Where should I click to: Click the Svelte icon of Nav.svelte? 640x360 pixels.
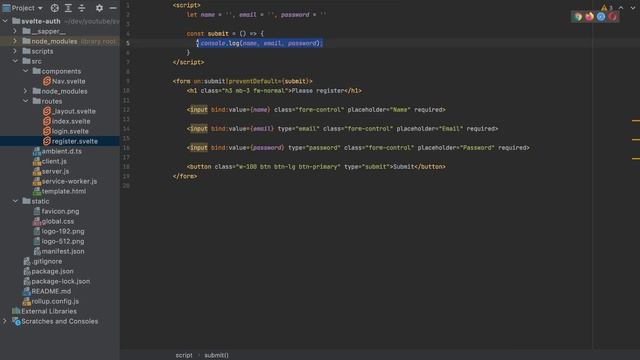click(x=47, y=81)
